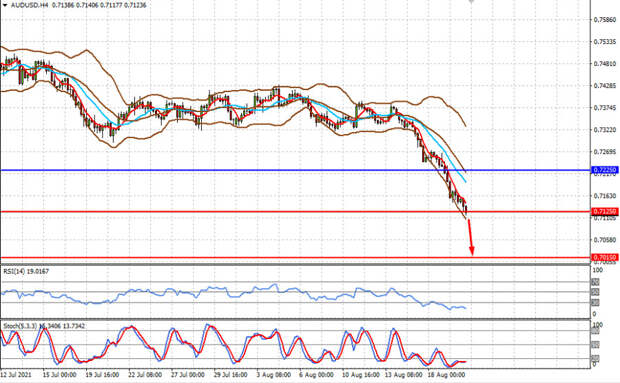Select the red 0.70150 price level label
The height and width of the screenshot is (383, 620).
coord(604,257)
